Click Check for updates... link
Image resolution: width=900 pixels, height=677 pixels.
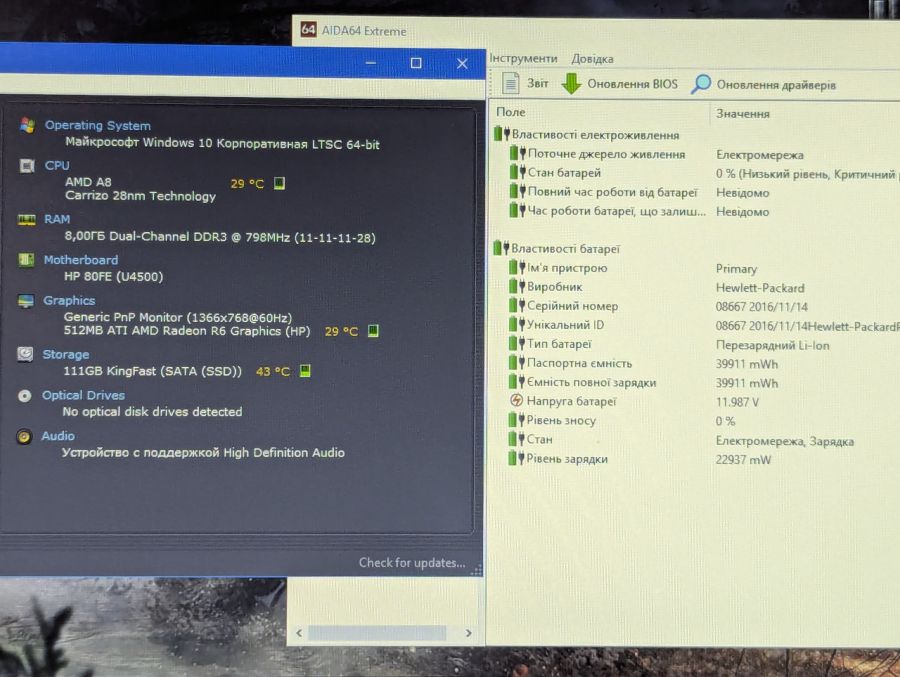point(412,563)
